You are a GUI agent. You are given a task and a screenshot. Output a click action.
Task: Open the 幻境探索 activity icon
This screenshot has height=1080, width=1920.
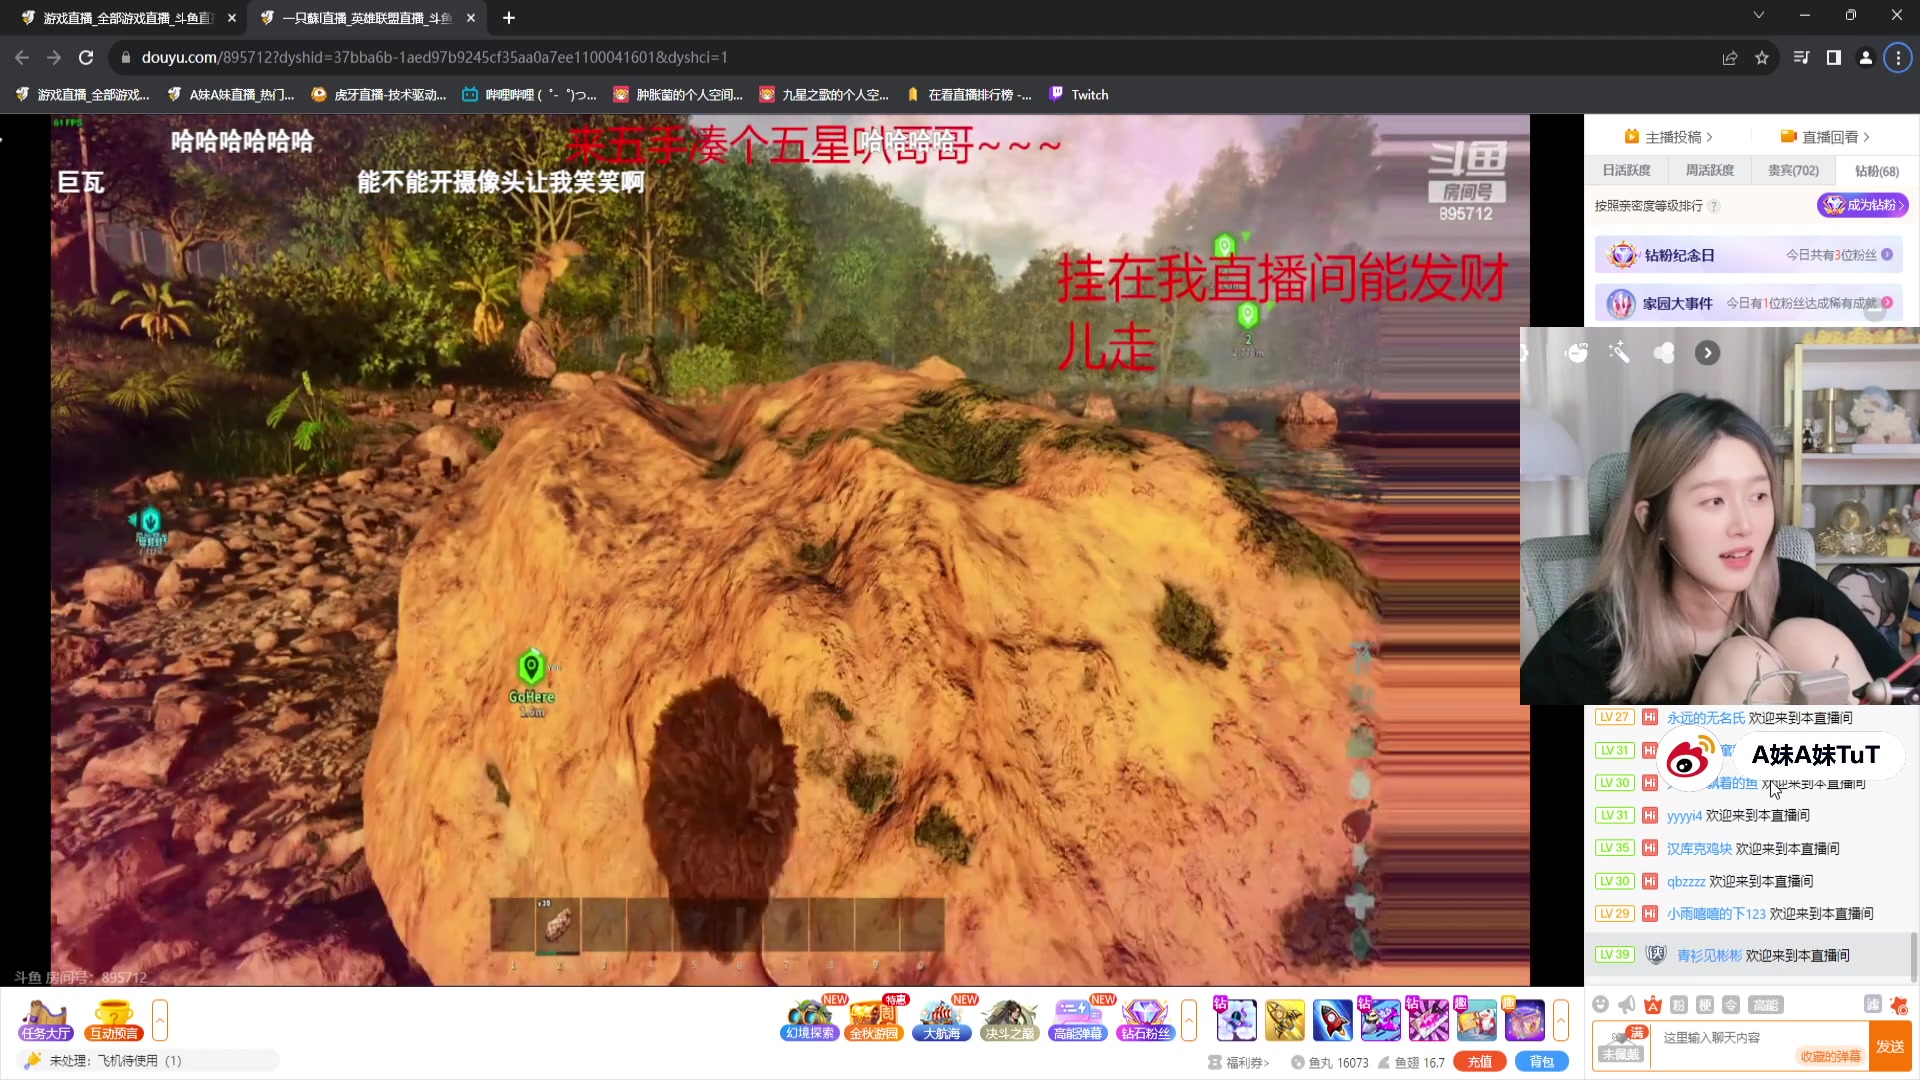coord(809,1020)
